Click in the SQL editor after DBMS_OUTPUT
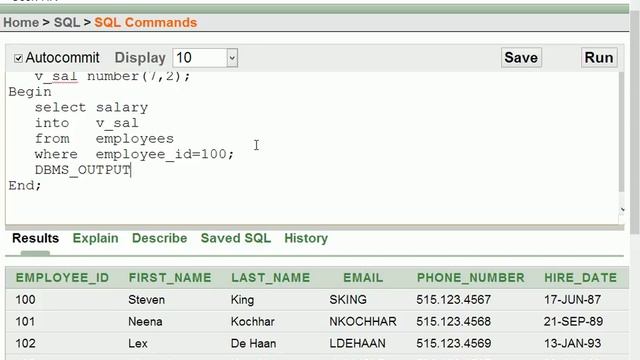 (x=131, y=170)
